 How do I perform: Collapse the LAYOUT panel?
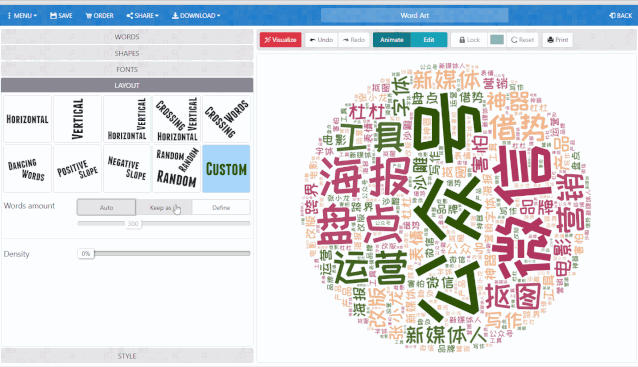click(127, 85)
